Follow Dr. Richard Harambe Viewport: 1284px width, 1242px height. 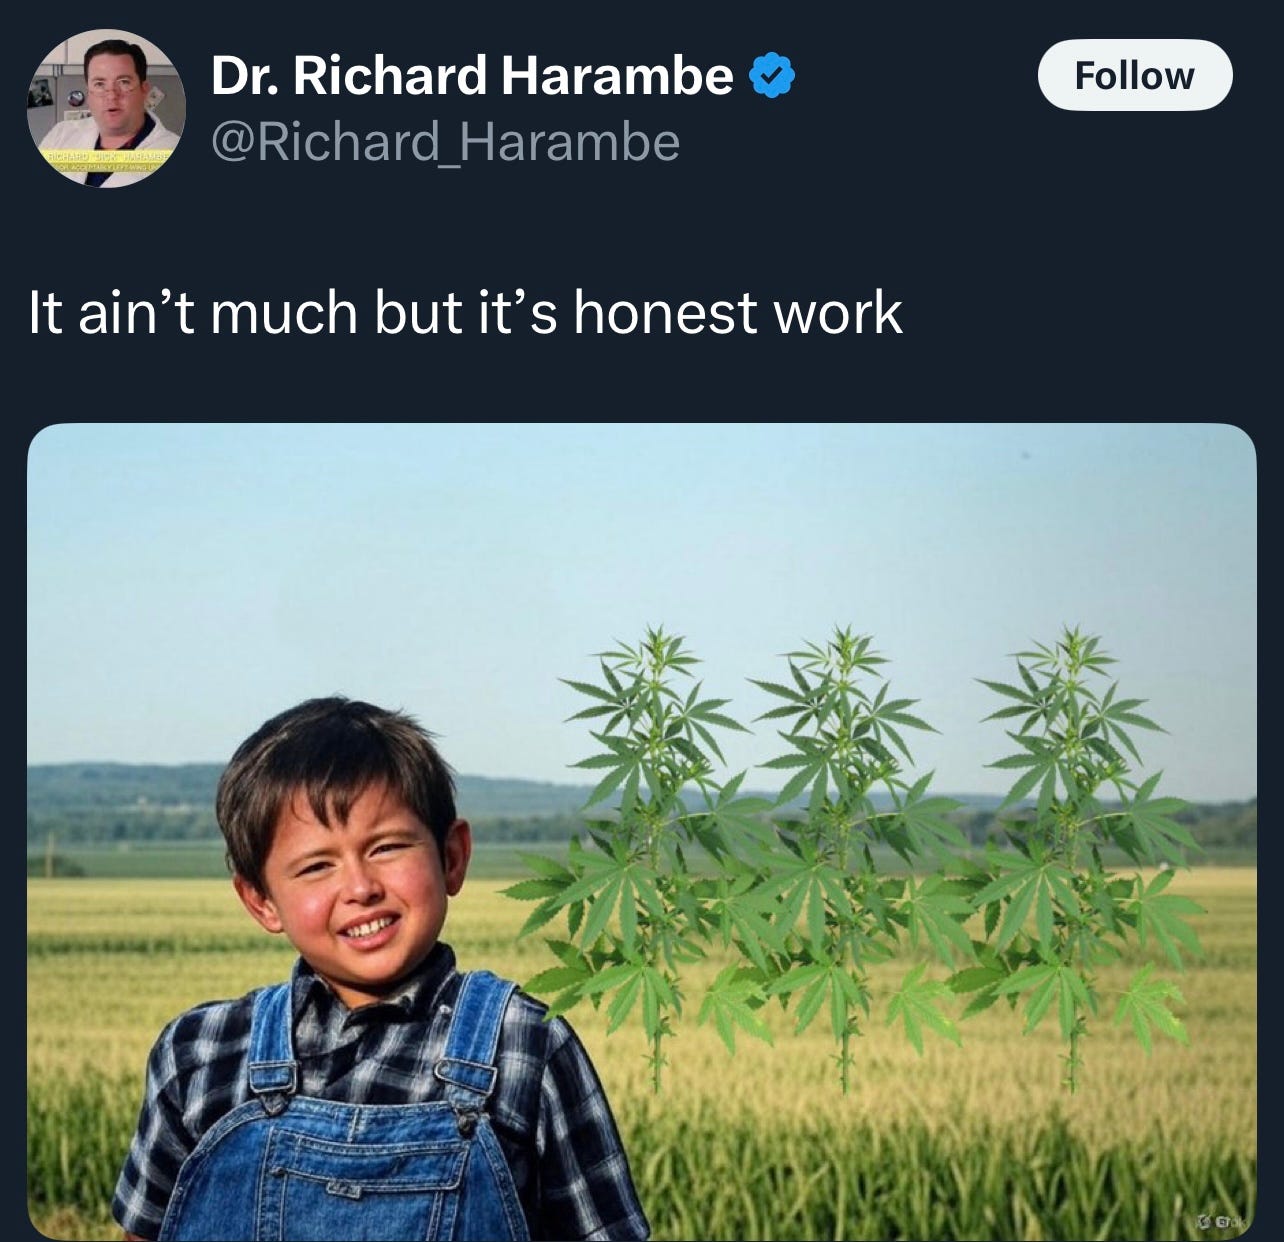pyautogui.click(x=1135, y=75)
